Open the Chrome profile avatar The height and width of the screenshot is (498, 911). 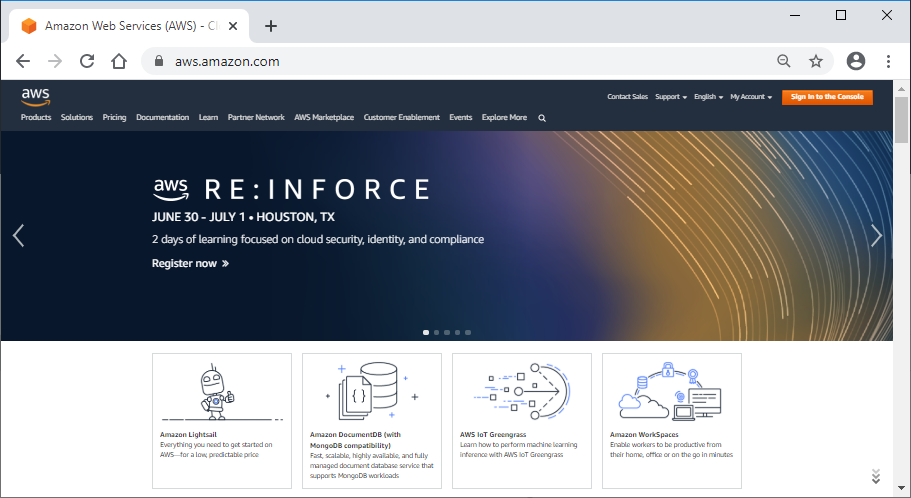(x=856, y=61)
